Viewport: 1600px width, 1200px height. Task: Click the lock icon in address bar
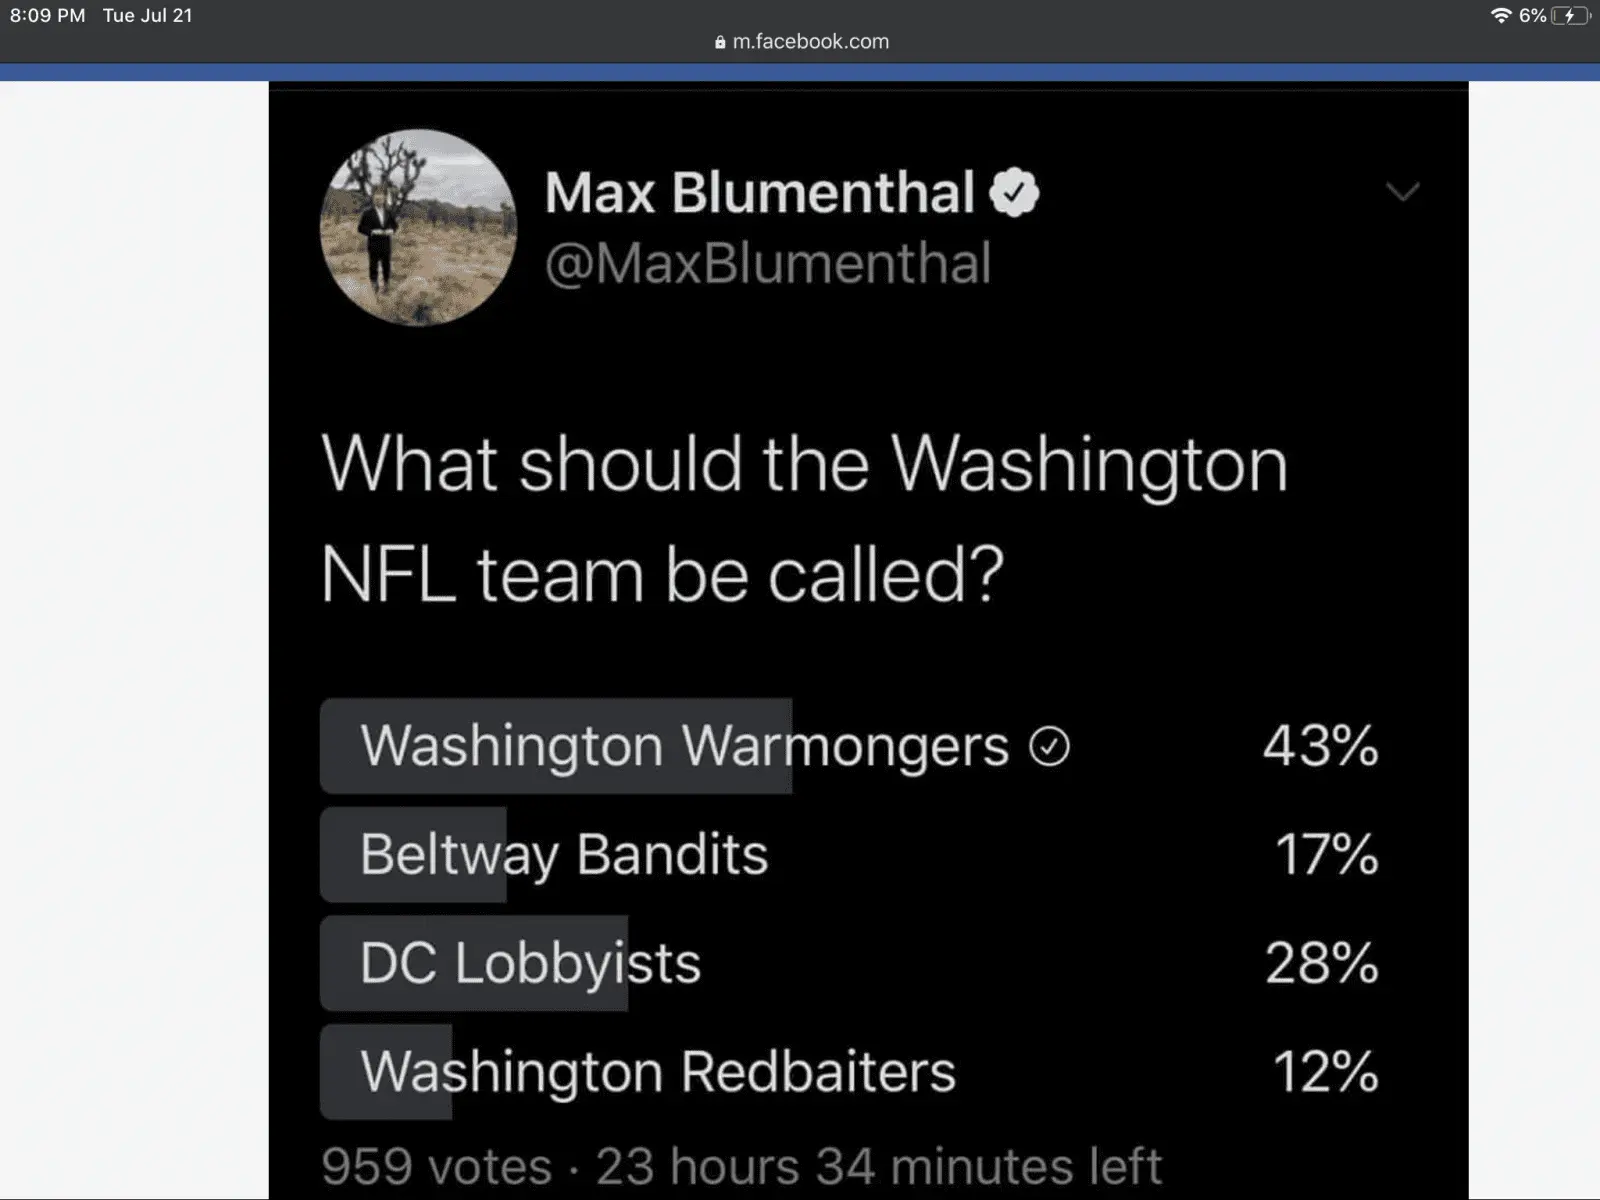[720, 43]
